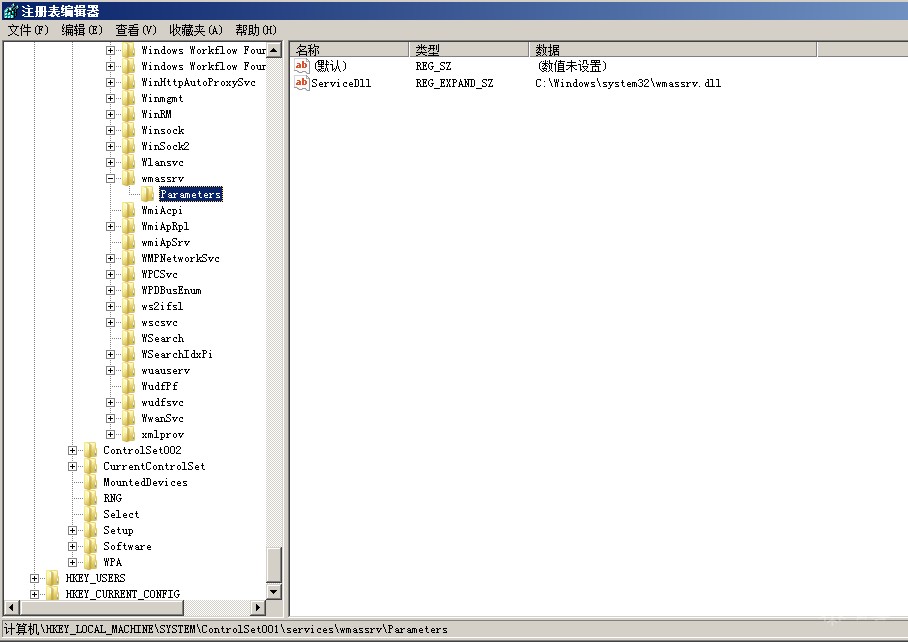The height and width of the screenshot is (642, 908).
Task: Expand the CurrentControlSet tree node
Action: tap(72, 466)
